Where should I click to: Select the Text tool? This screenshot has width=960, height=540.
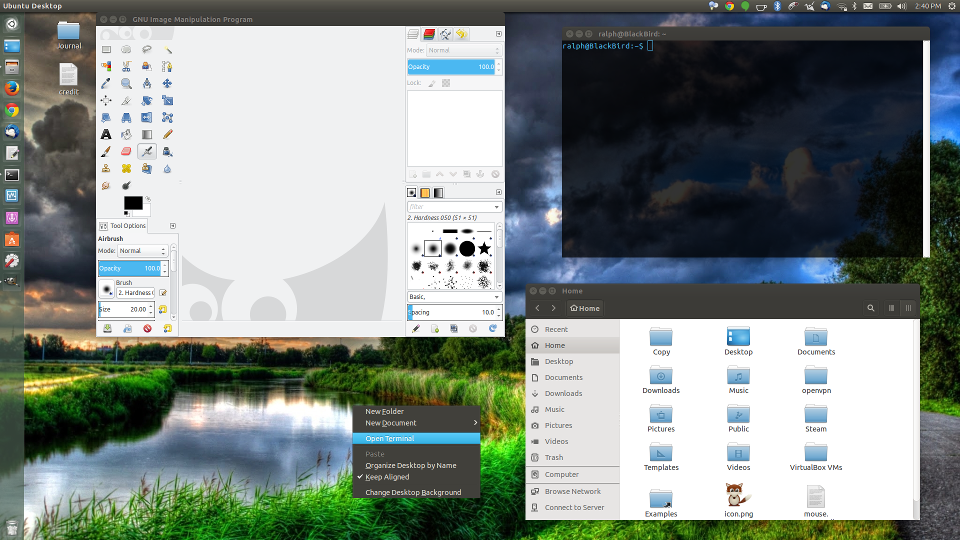click(107, 134)
